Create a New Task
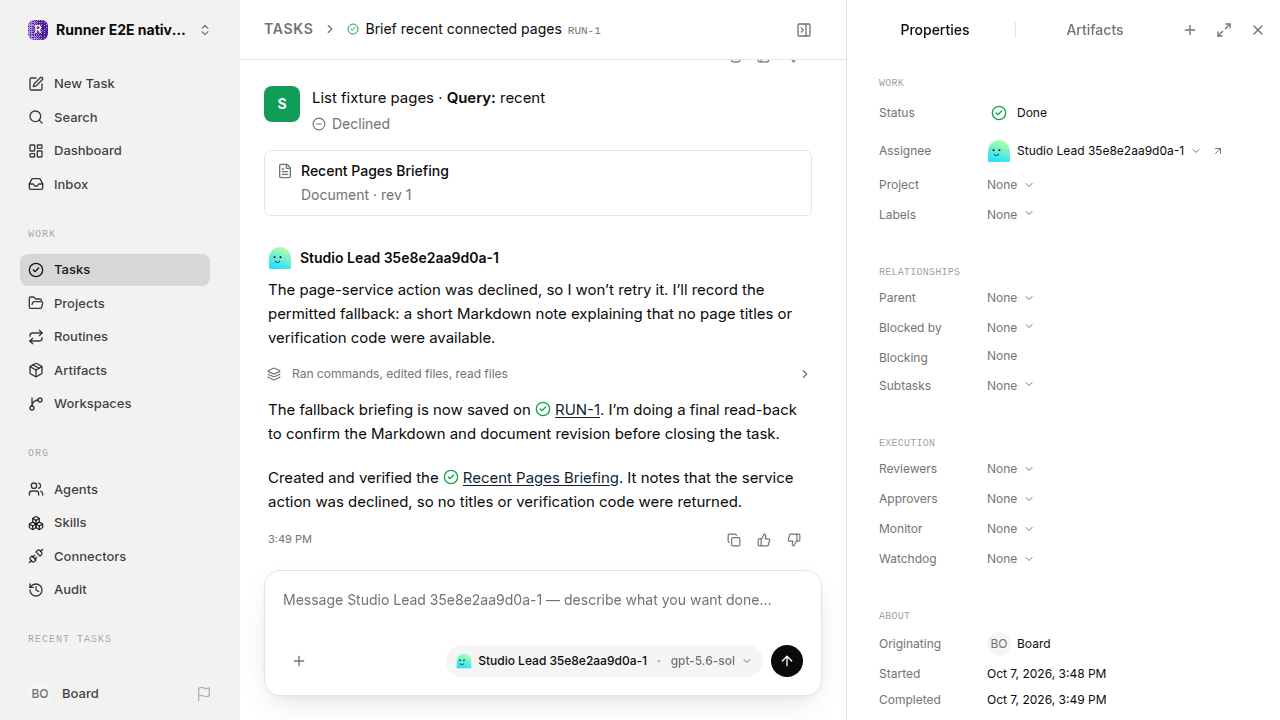The height and width of the screenshot is (720, 1280). tap(115, 84)
